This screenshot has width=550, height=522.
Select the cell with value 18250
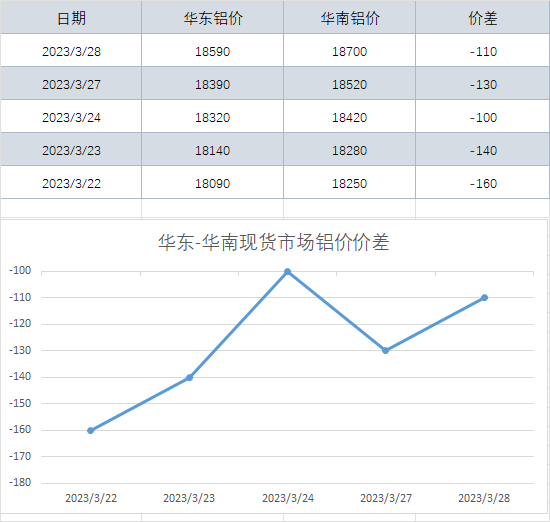click(x=349, y=183)
